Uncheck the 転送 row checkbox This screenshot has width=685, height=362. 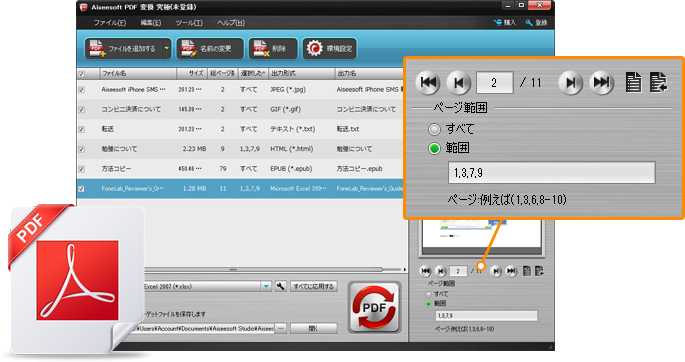point(82,129)
